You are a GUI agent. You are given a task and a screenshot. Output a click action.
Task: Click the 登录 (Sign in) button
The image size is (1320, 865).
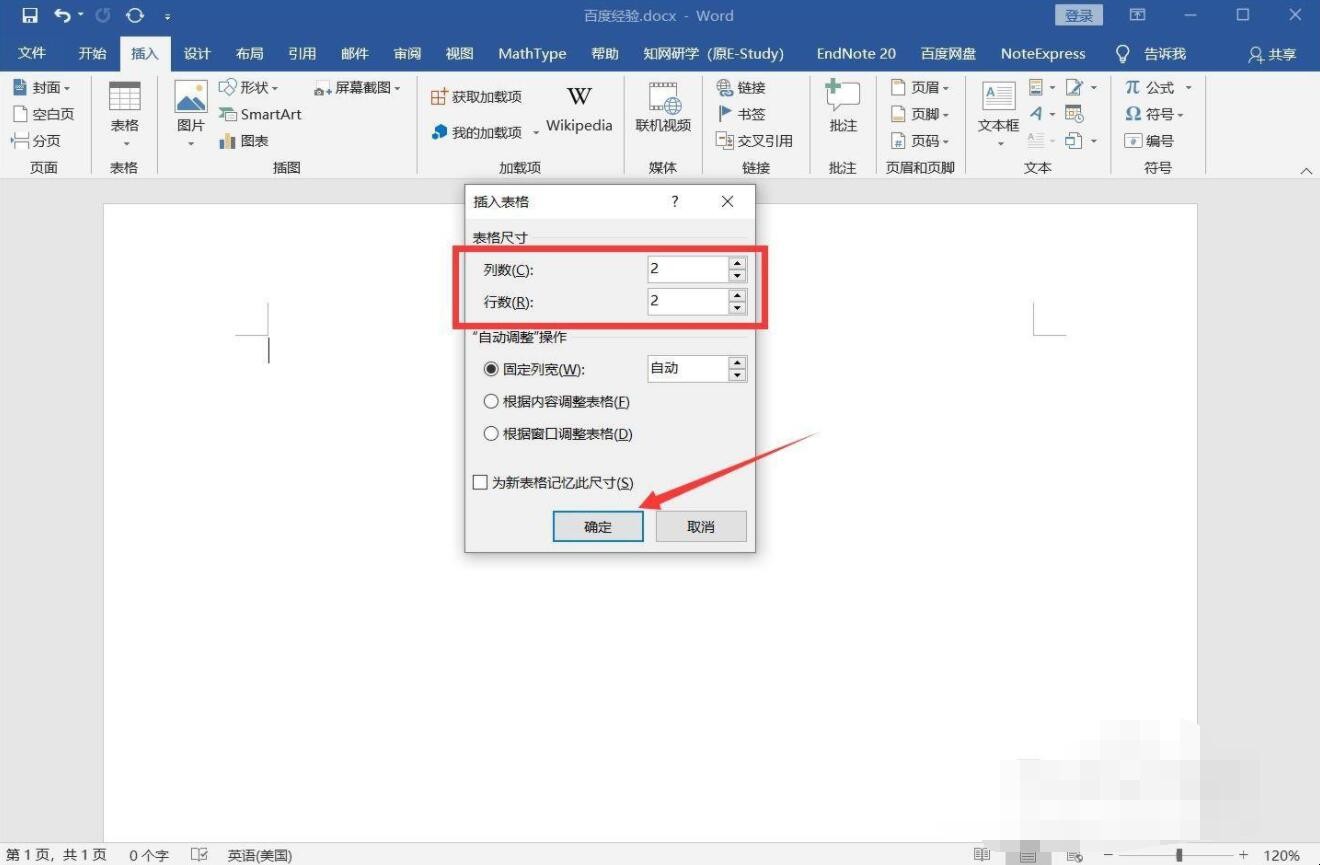coord(1079,16)
